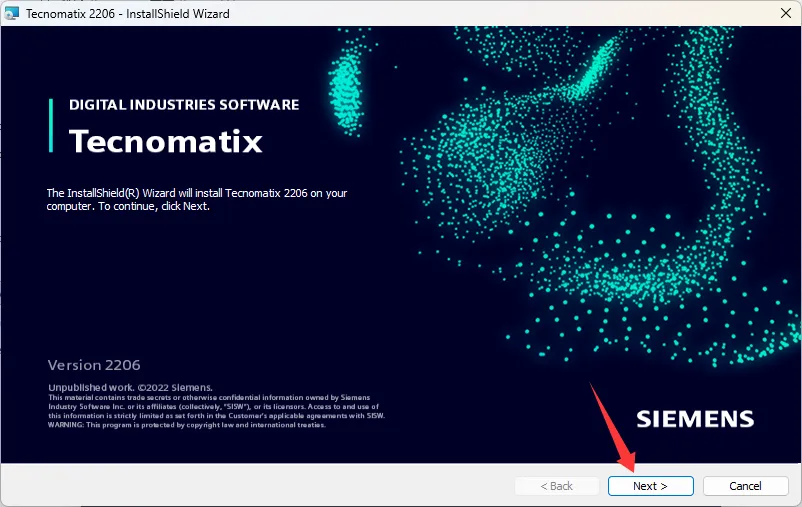
Task: Close the InstallShield Wizard window
Action: point(786,13)
